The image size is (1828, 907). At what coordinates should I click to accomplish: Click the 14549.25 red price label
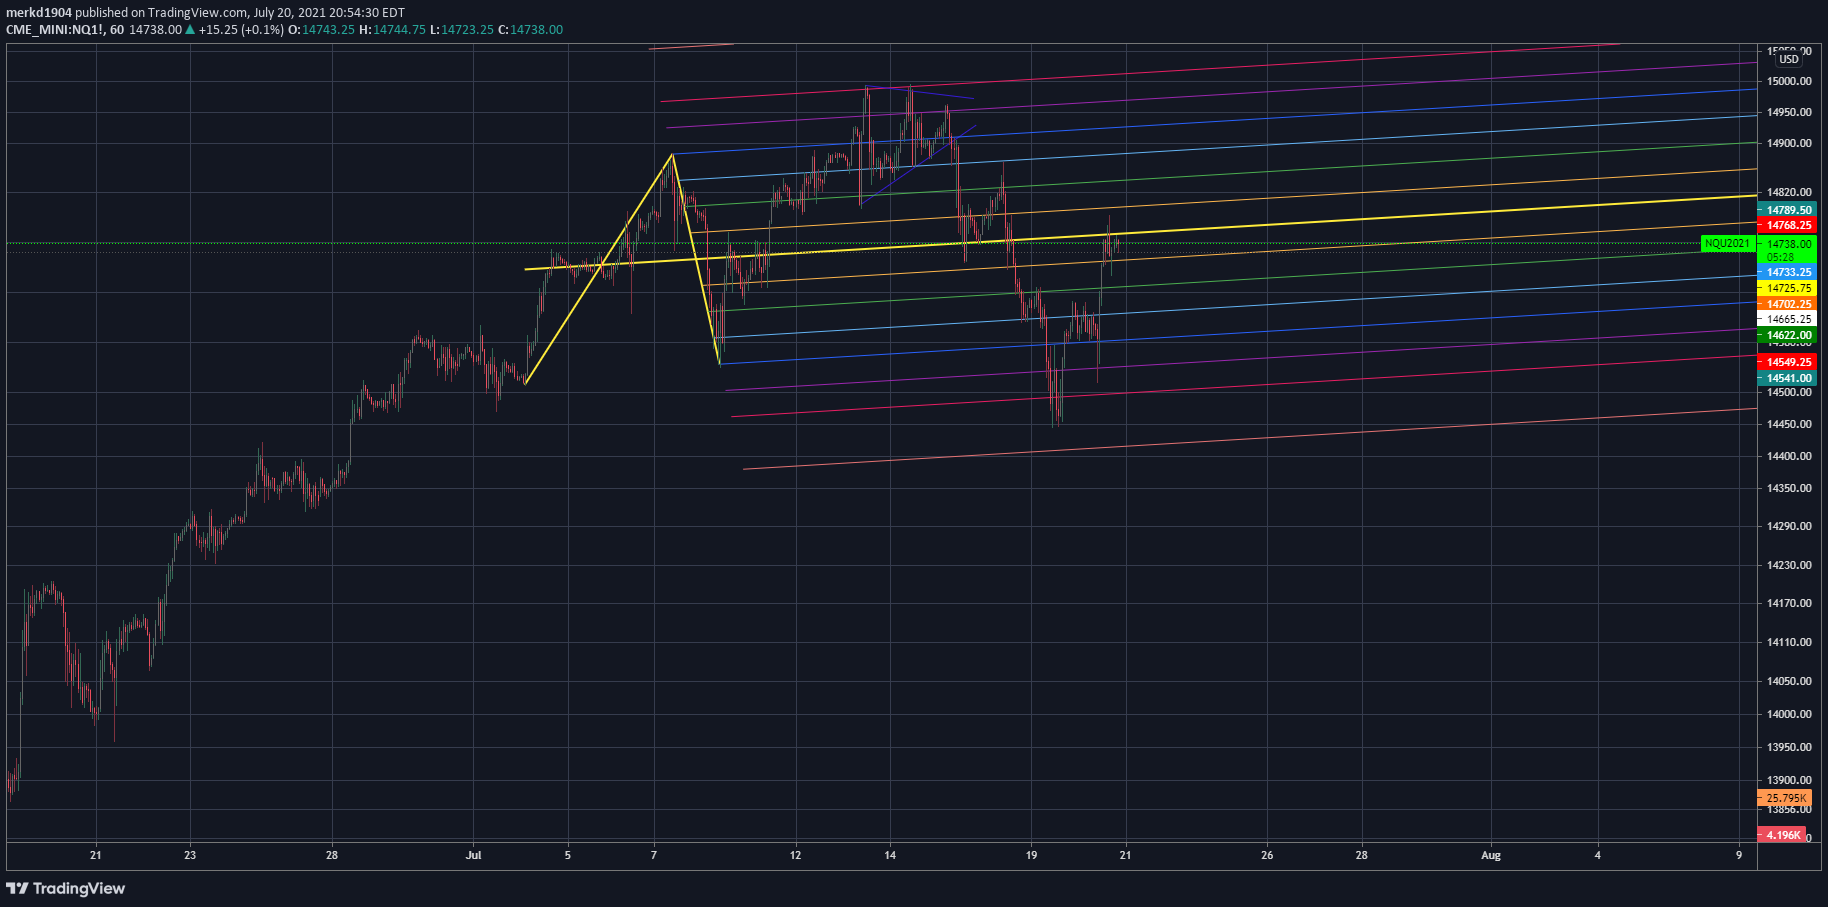1787,362
